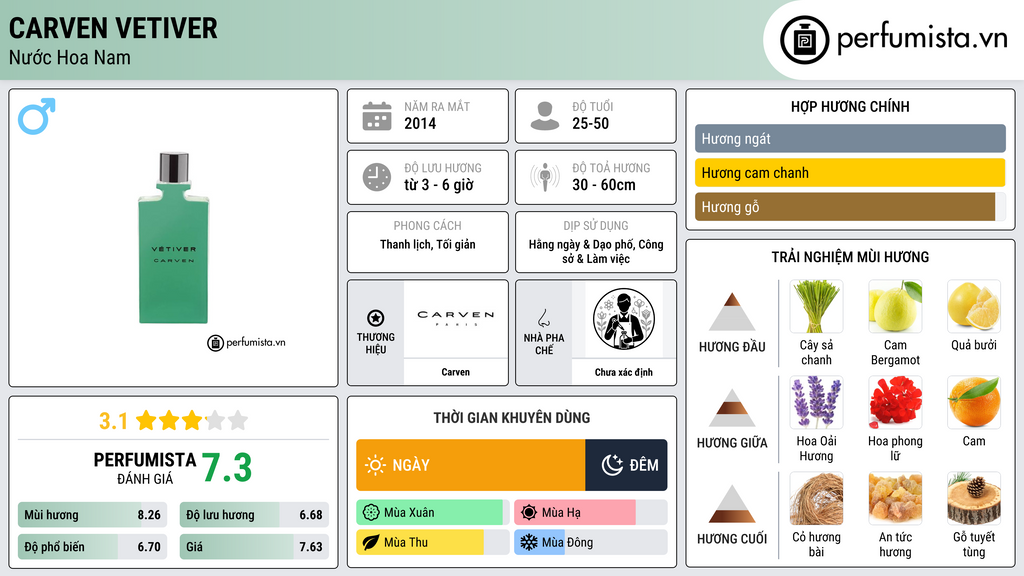Click the dark Đêm nighttime segment

coord(626,465)
